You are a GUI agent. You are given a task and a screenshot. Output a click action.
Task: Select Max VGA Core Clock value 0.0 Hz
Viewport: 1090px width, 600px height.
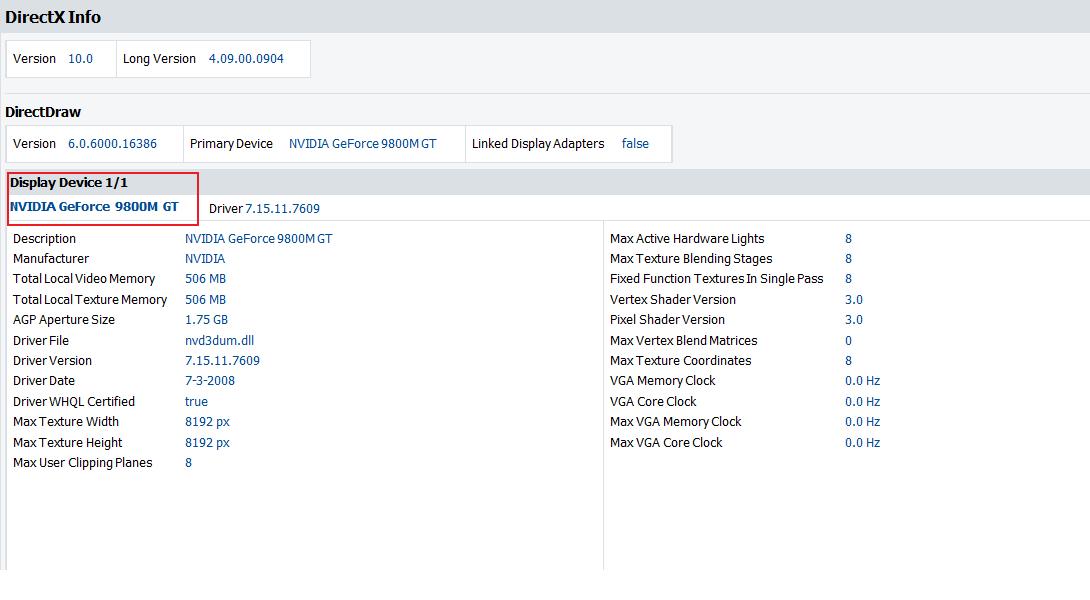pyautogui.click(x=862, y=443)
